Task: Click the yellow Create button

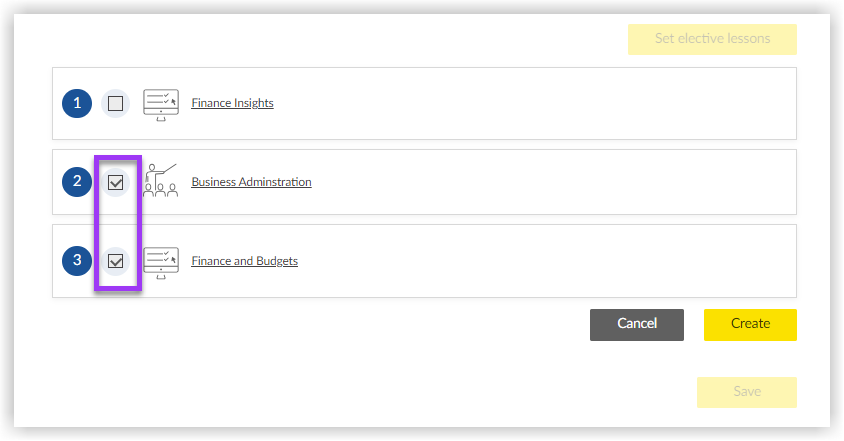Action: 750,325
